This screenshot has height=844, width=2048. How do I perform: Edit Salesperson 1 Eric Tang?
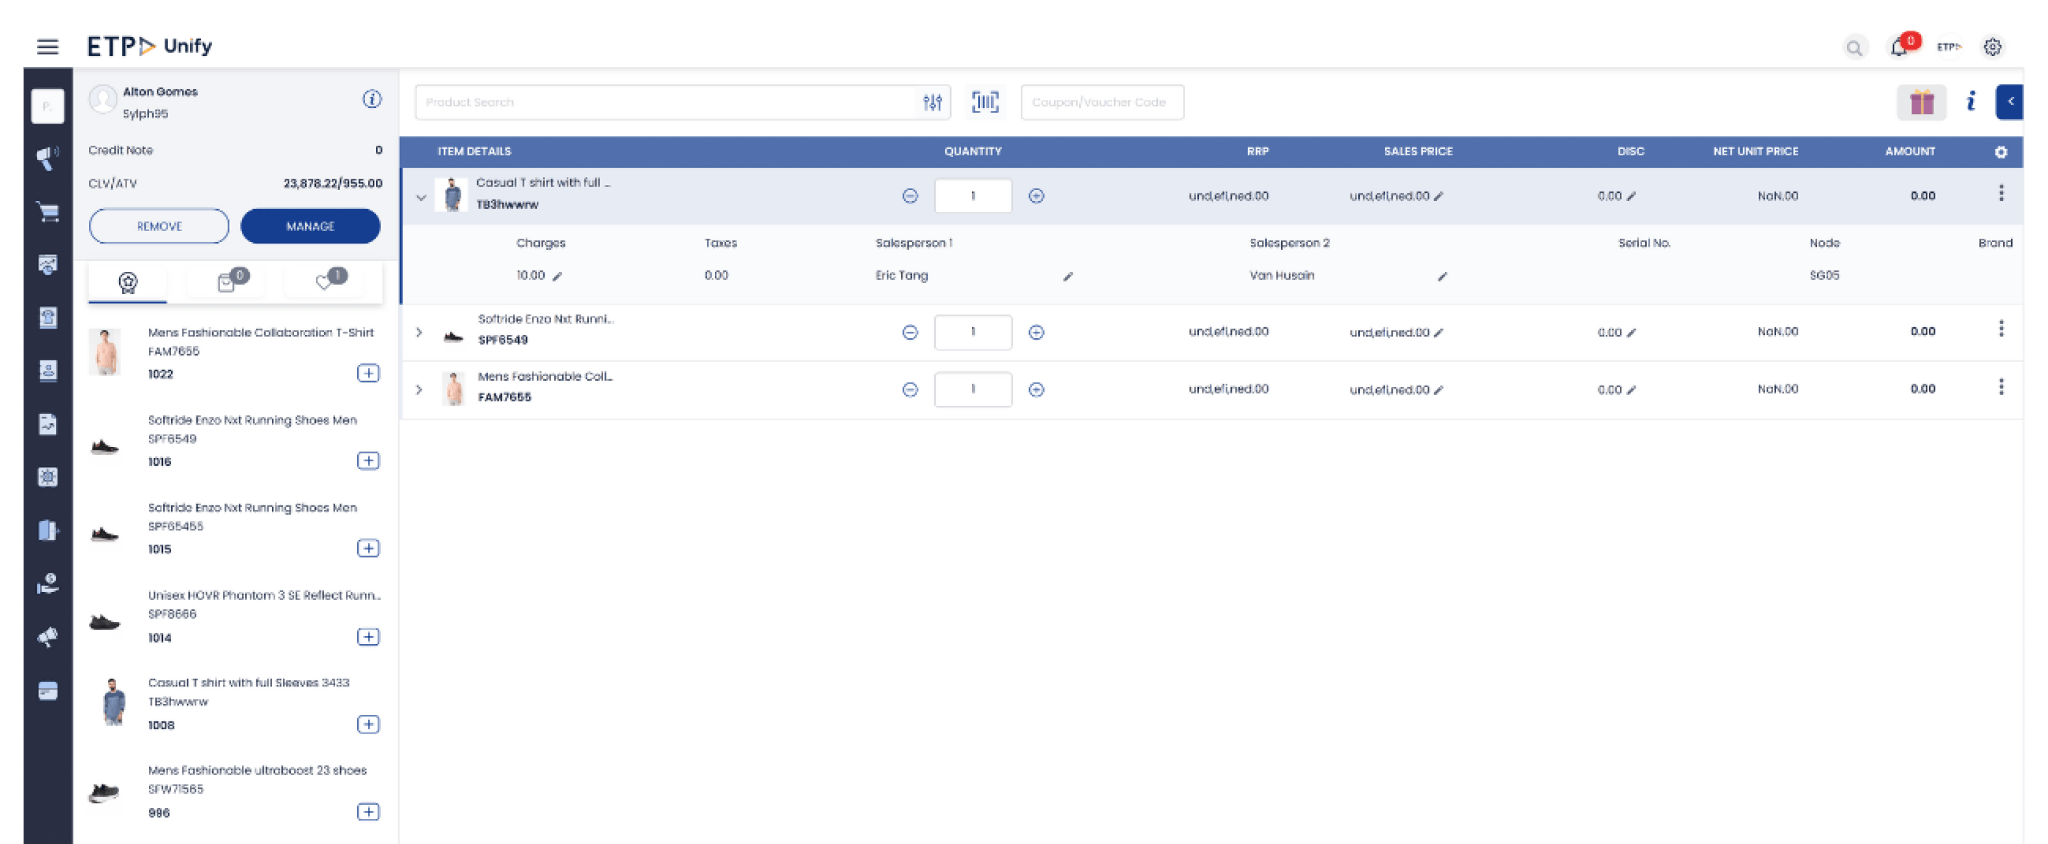[1067, 276]
